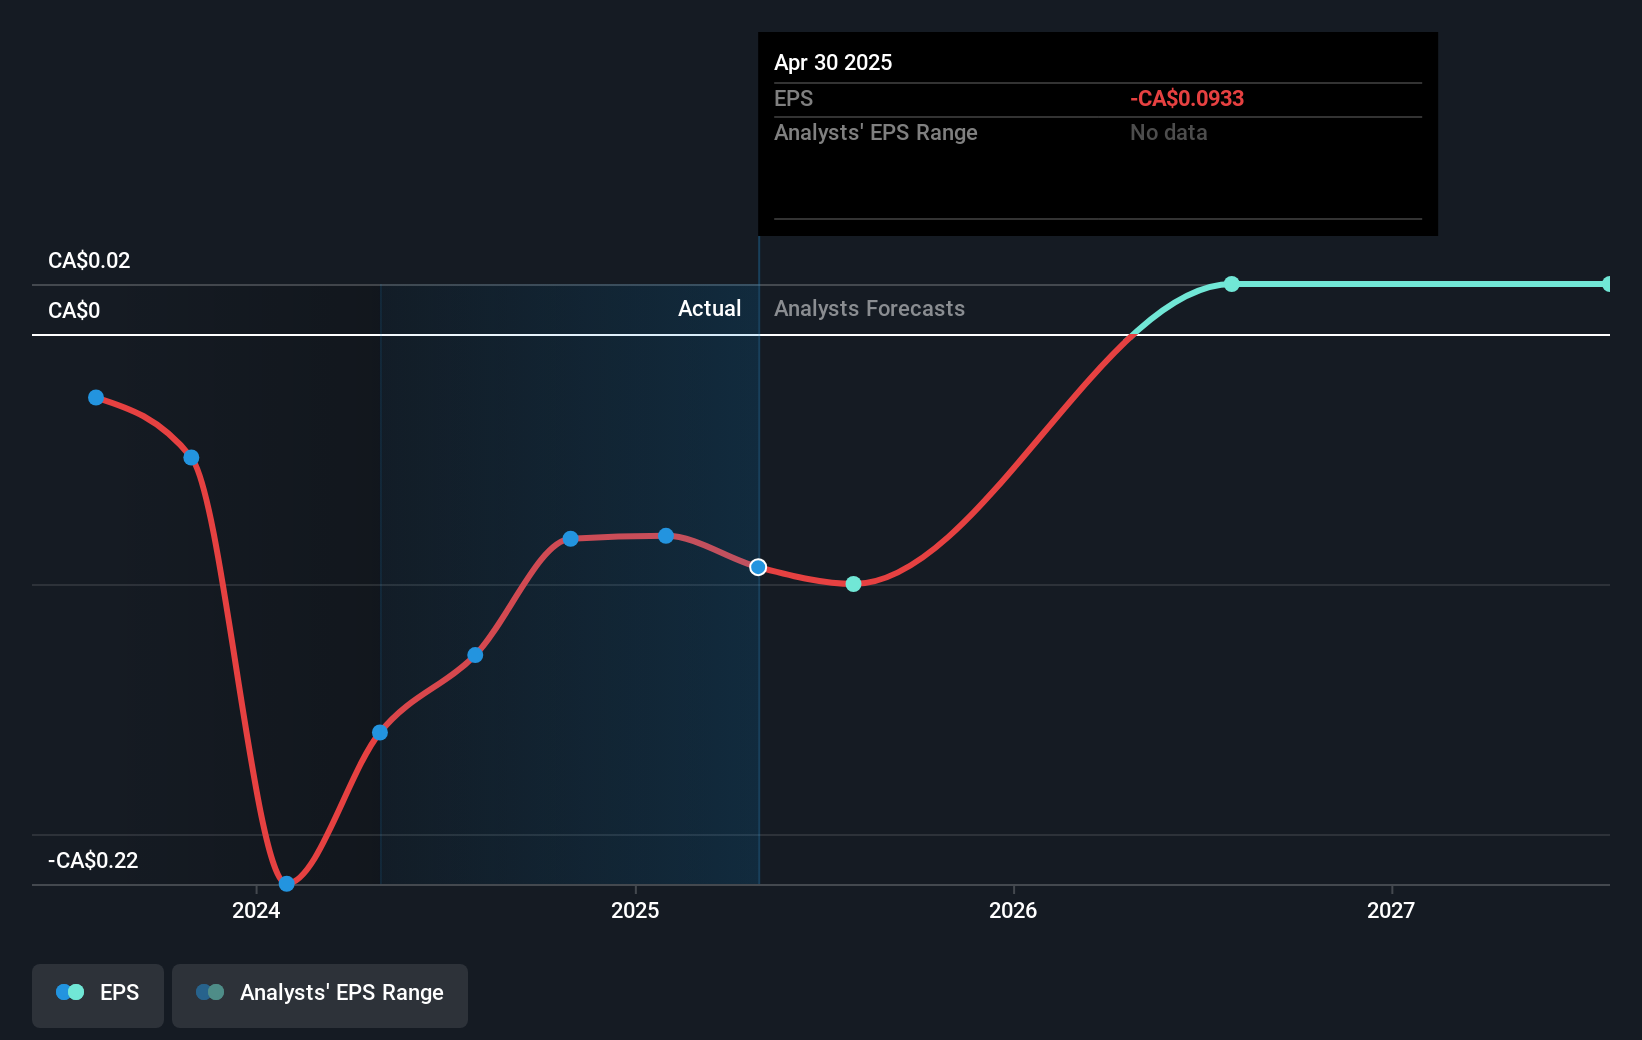Click the first blue EPS dot on the chart
1642x1040 pixels.
[x=95, y=397]
